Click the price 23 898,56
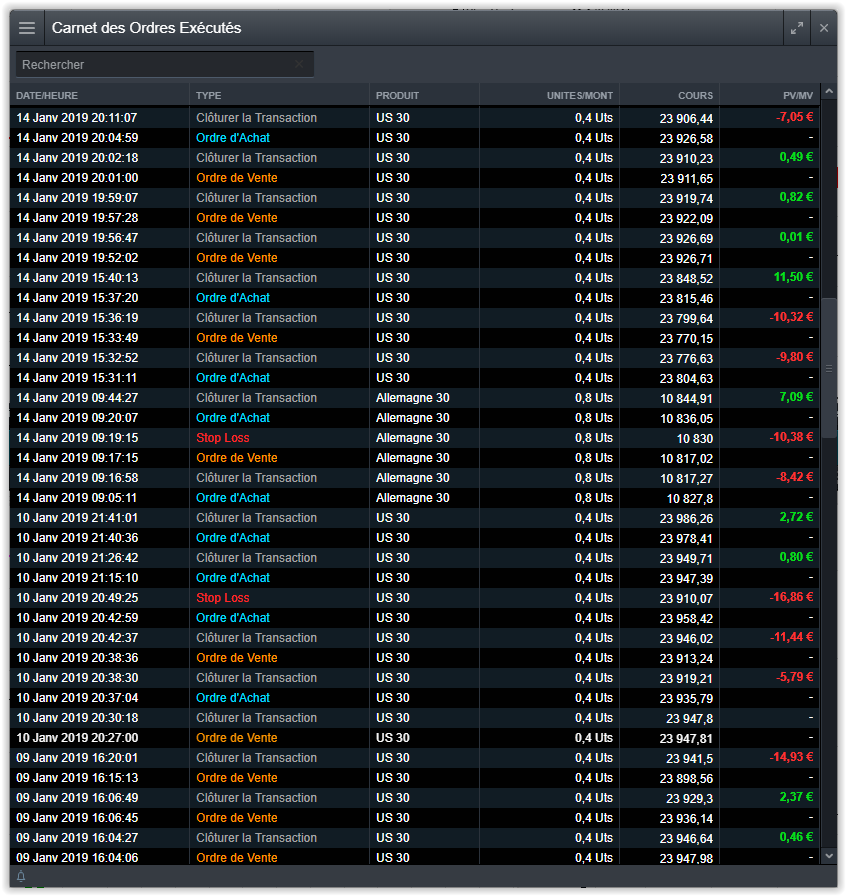The height and width of the screenshot is (896, 846). point(686,778)
